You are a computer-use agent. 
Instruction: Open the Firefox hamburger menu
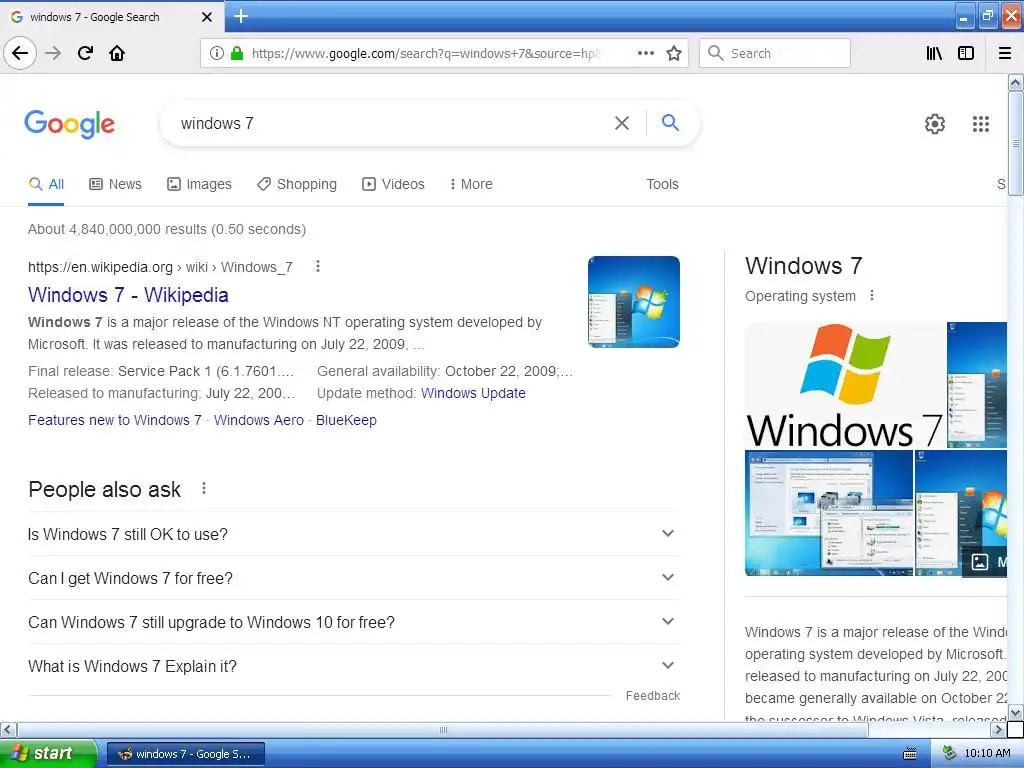[x=1005, y=53]
